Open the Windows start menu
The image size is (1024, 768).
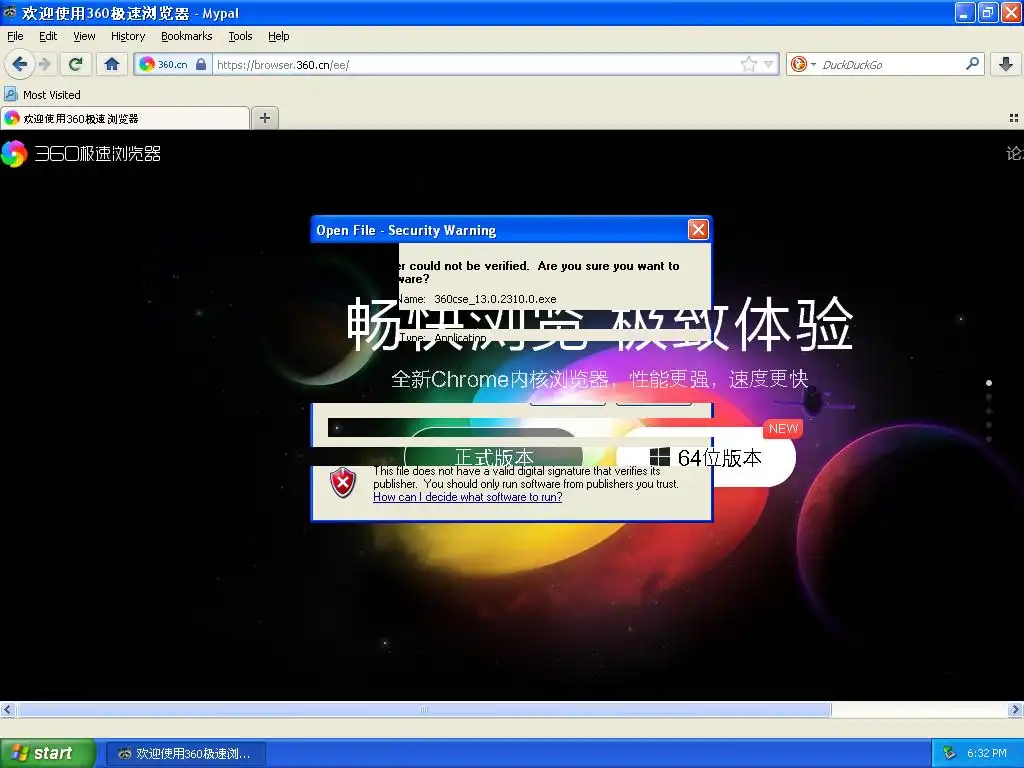click(48, 753)
